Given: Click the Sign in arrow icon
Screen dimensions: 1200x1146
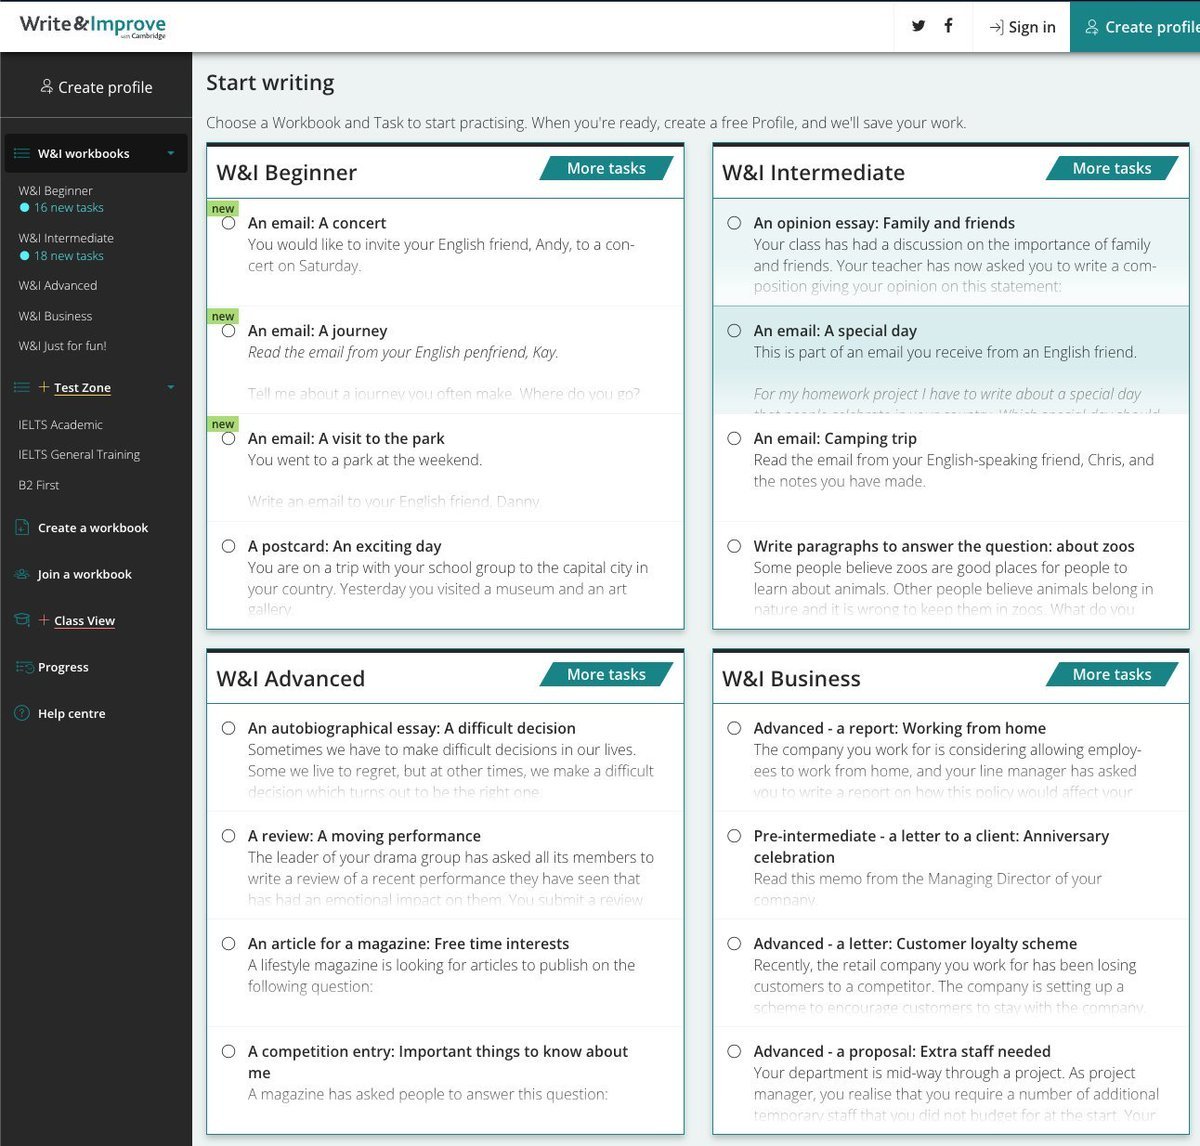Looking at the screenshot, I should (x=996, y=27).
